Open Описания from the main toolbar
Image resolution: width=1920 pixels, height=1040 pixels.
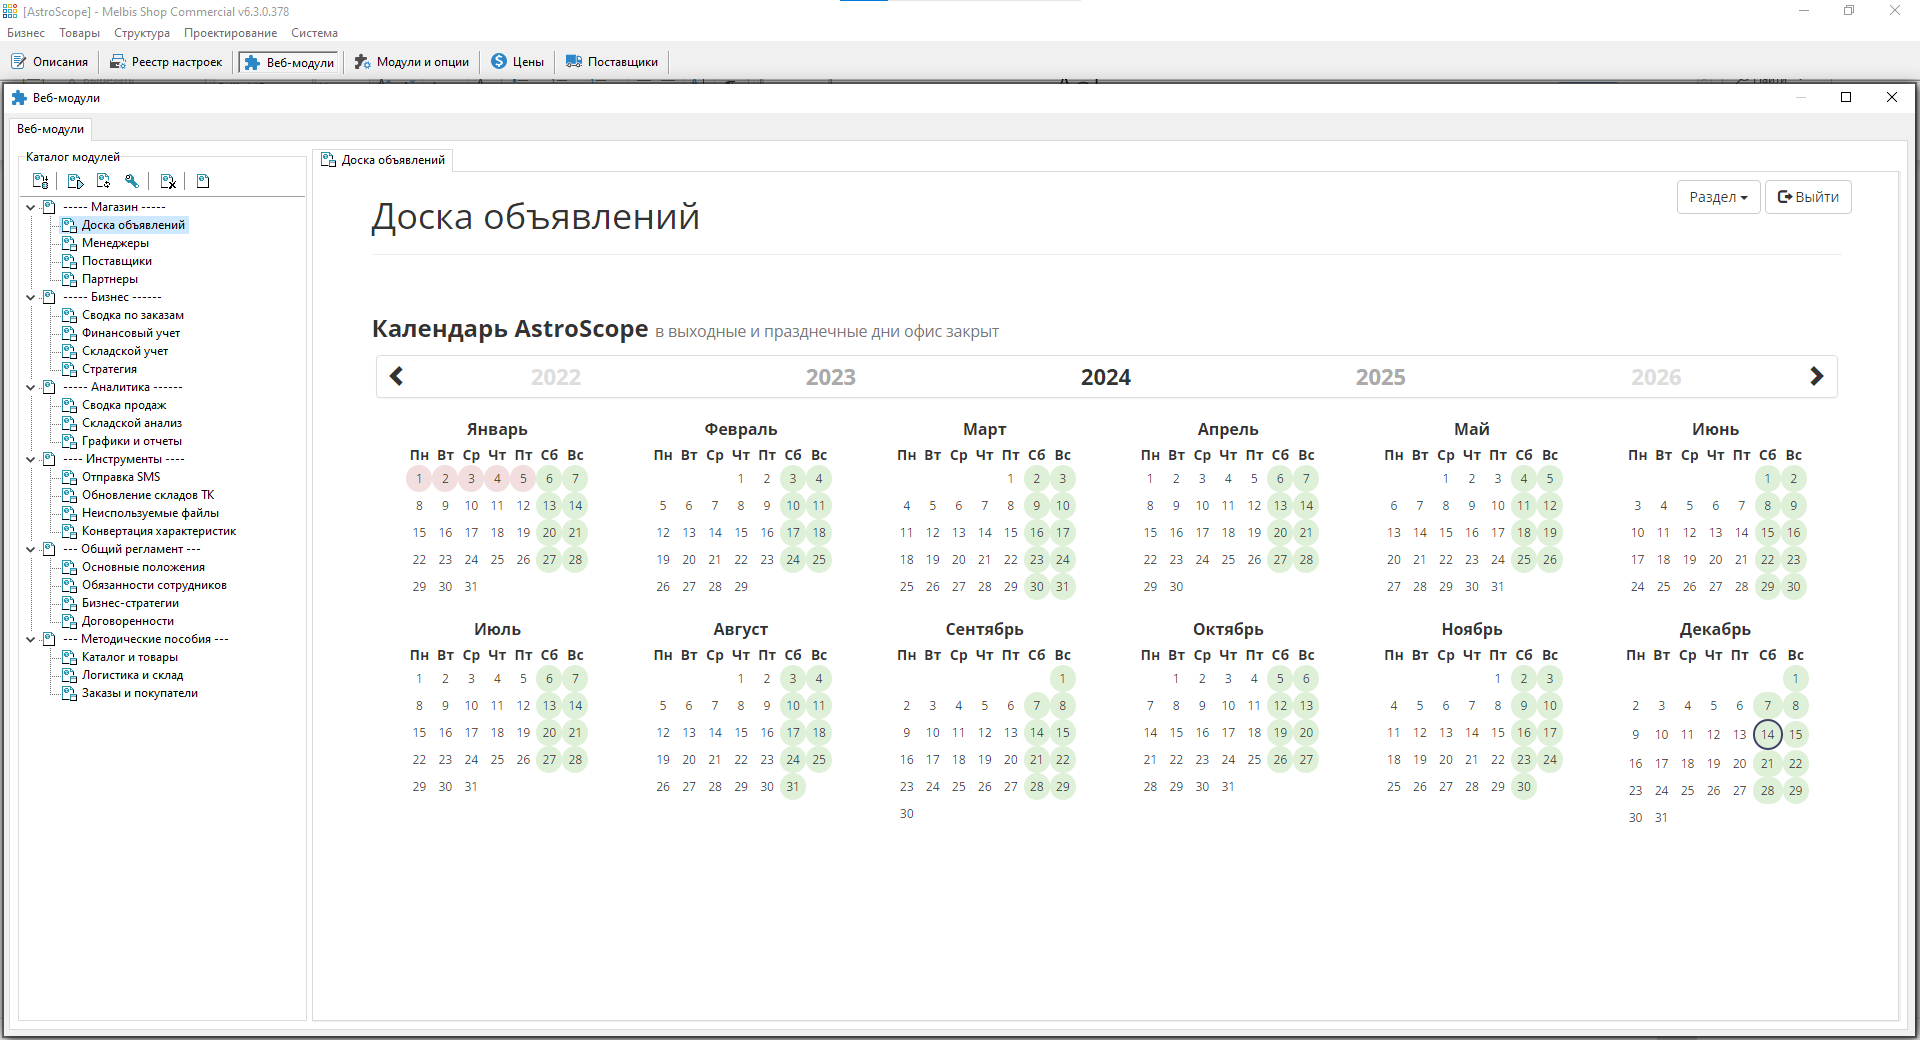[x=50, y=62]
